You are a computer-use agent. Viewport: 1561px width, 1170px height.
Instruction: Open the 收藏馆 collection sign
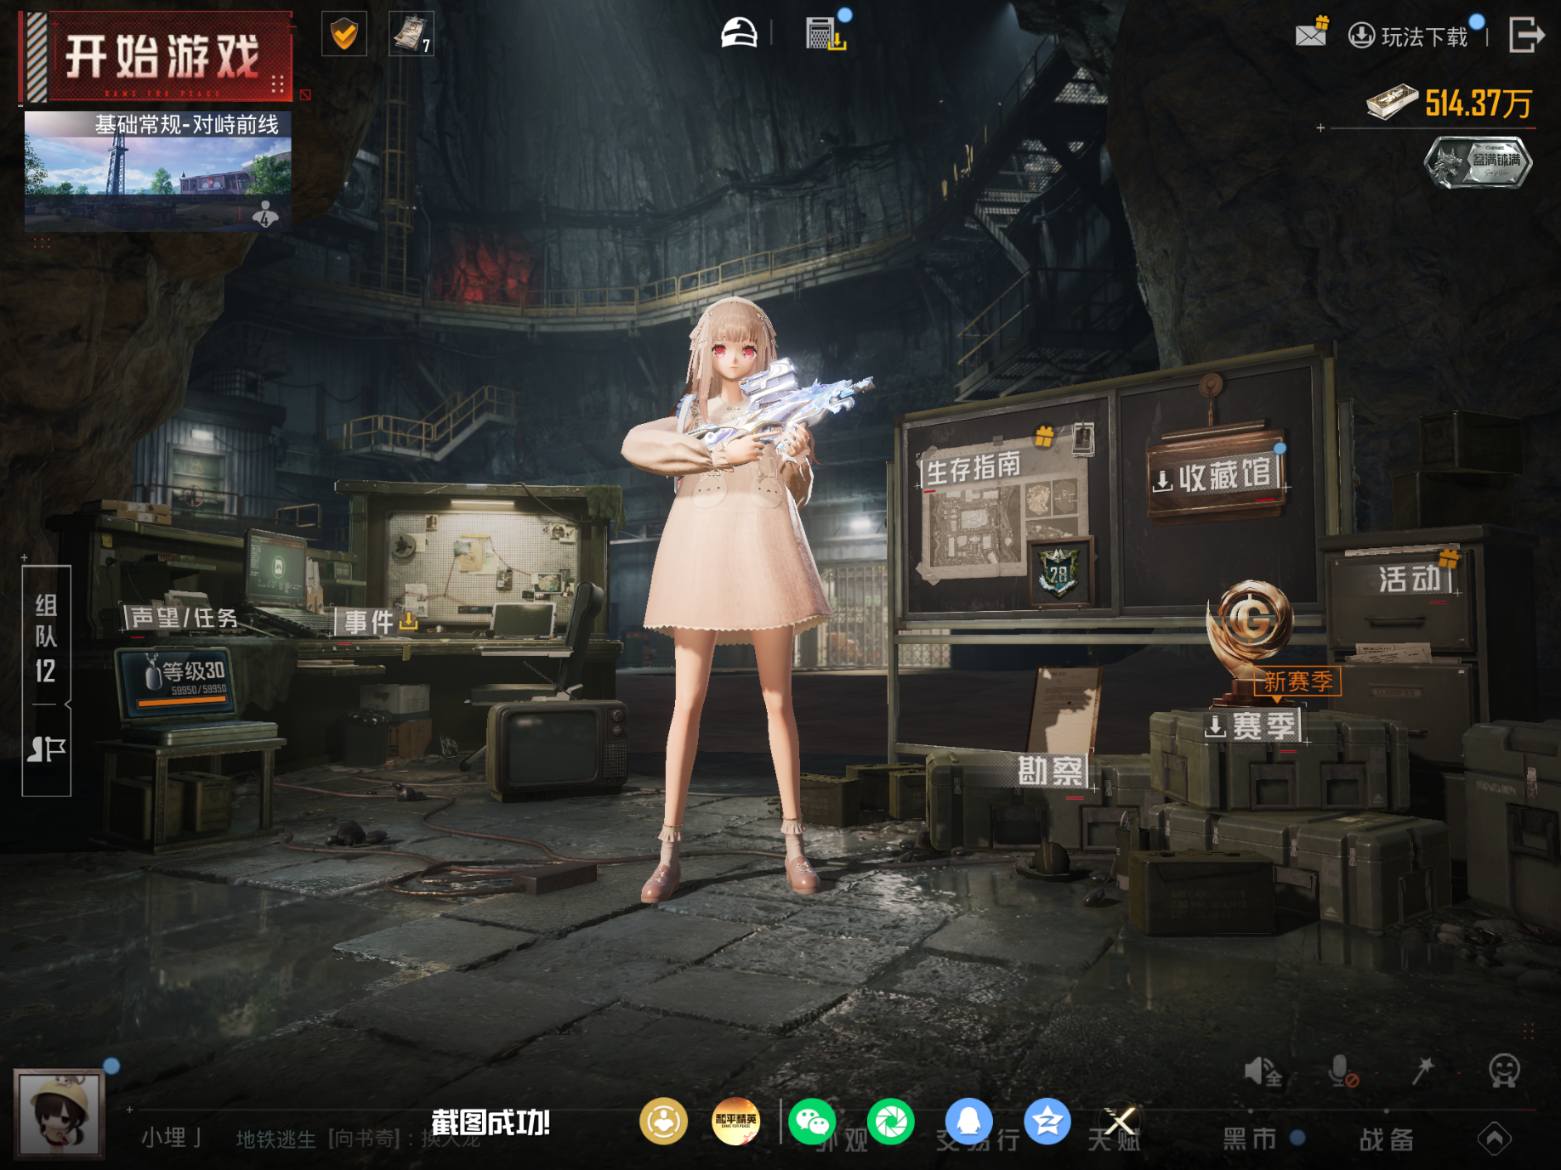[1217, 477]
